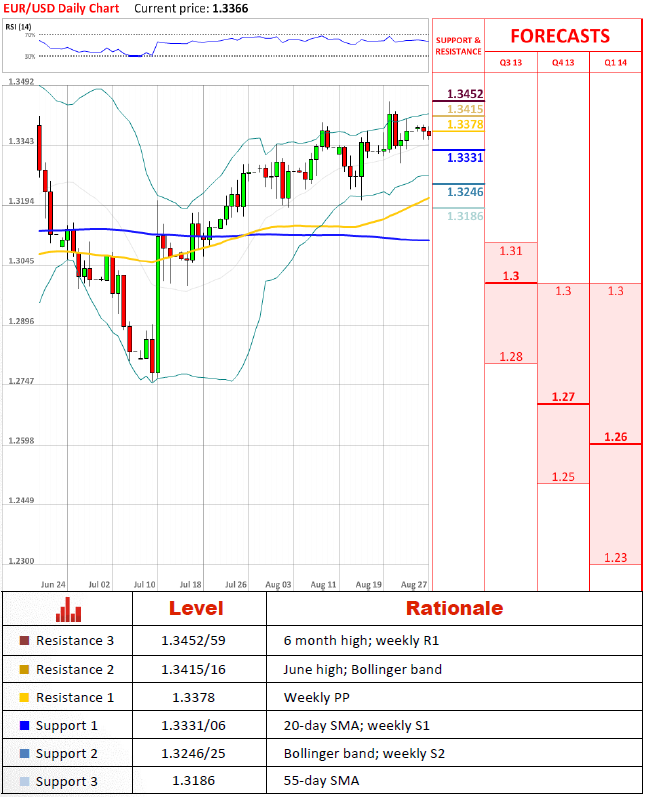Click the Rationale column header
The width and height of the screenshot is (646, 797).
(454, 608)
